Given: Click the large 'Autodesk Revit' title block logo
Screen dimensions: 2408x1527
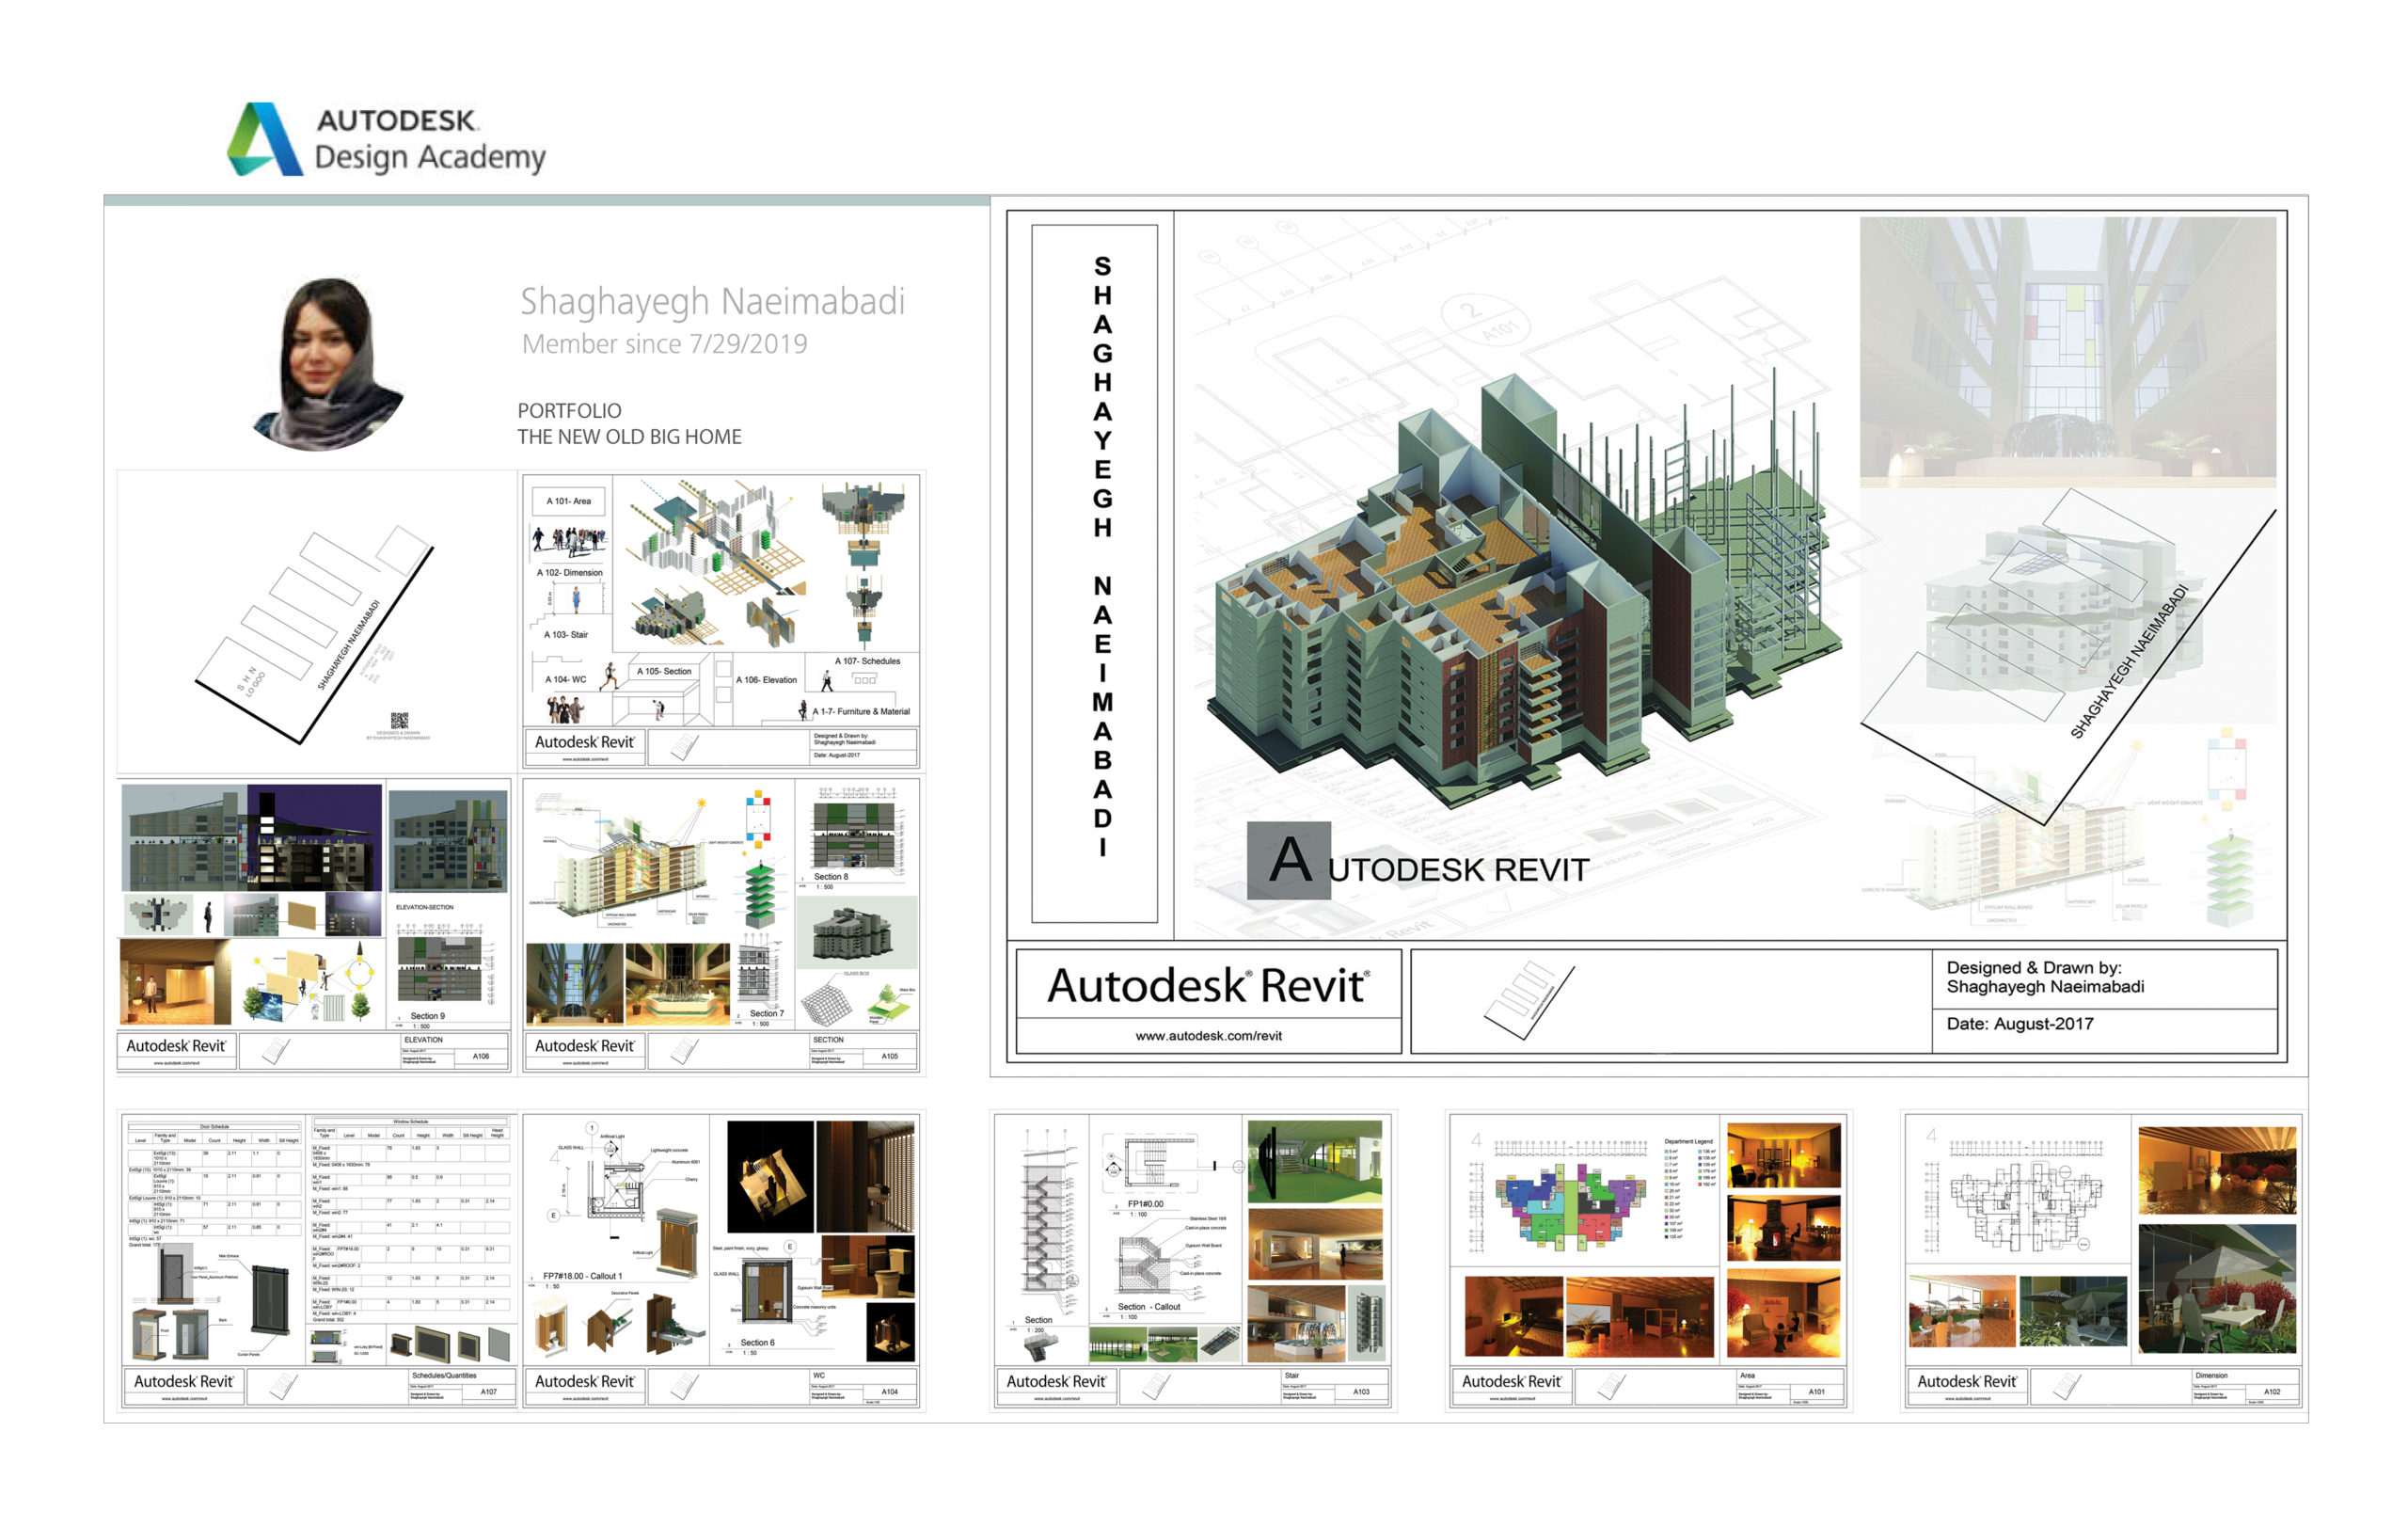Looking at the screenshot, I should pyautogui.click(x=1208, y=986).
